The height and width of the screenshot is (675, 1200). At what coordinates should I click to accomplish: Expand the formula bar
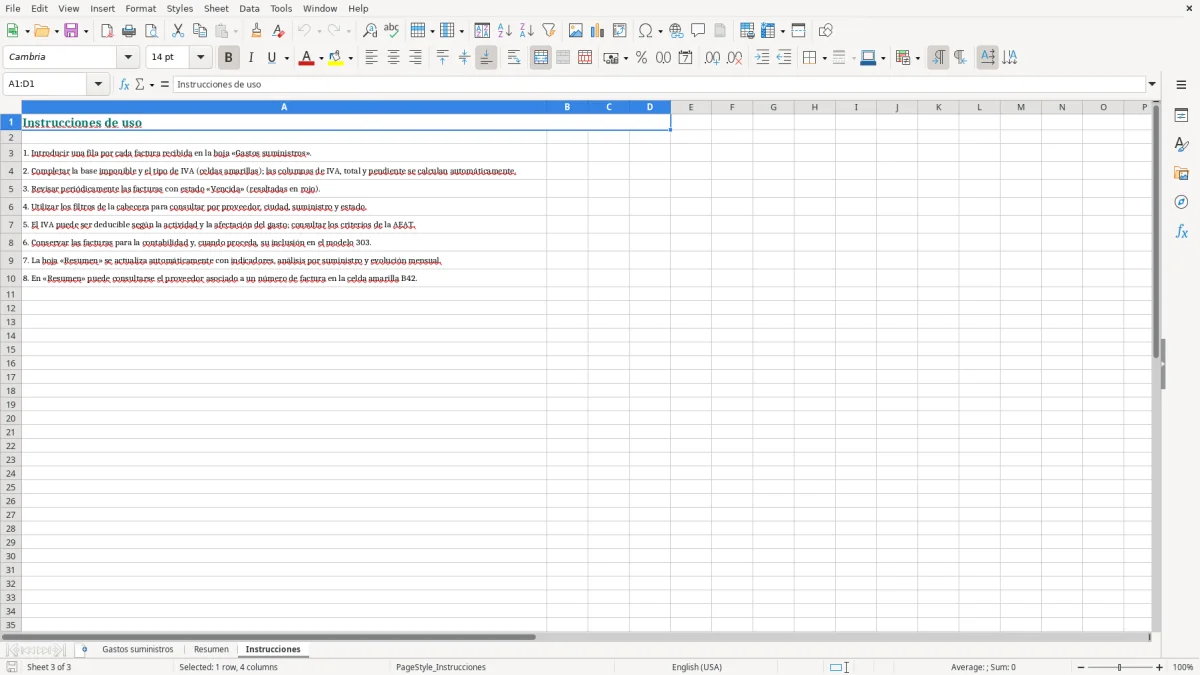tap(1152, 85)
